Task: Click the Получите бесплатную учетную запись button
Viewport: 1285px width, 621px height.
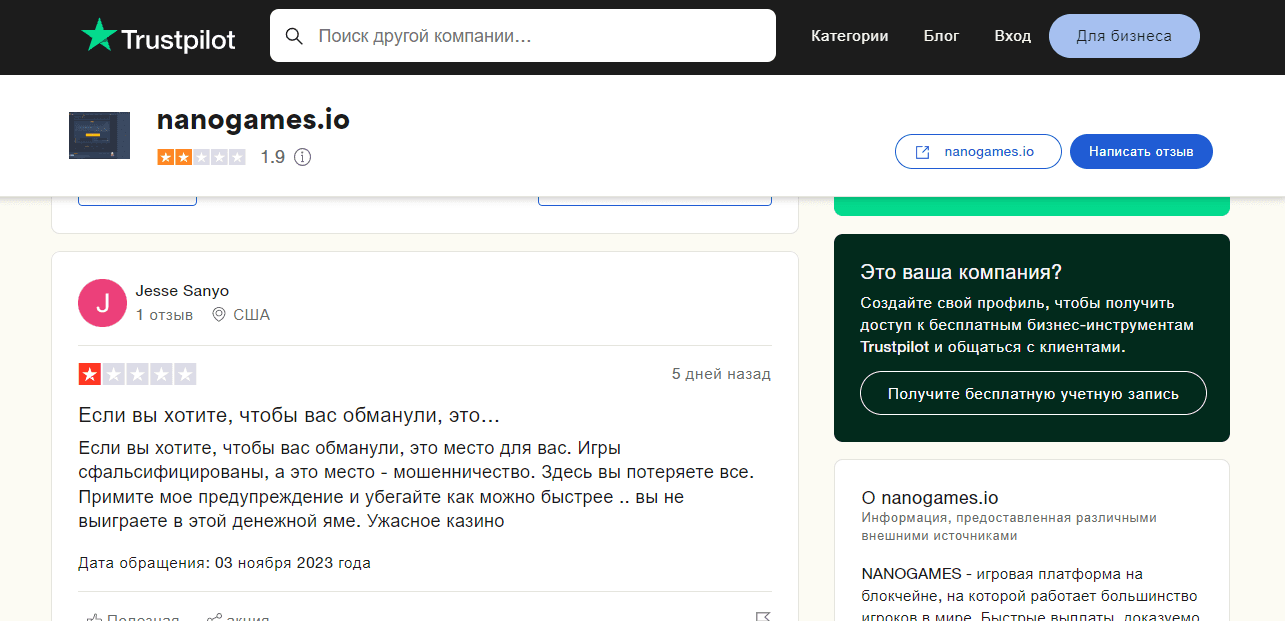Action: click(x=1033, y=394)
